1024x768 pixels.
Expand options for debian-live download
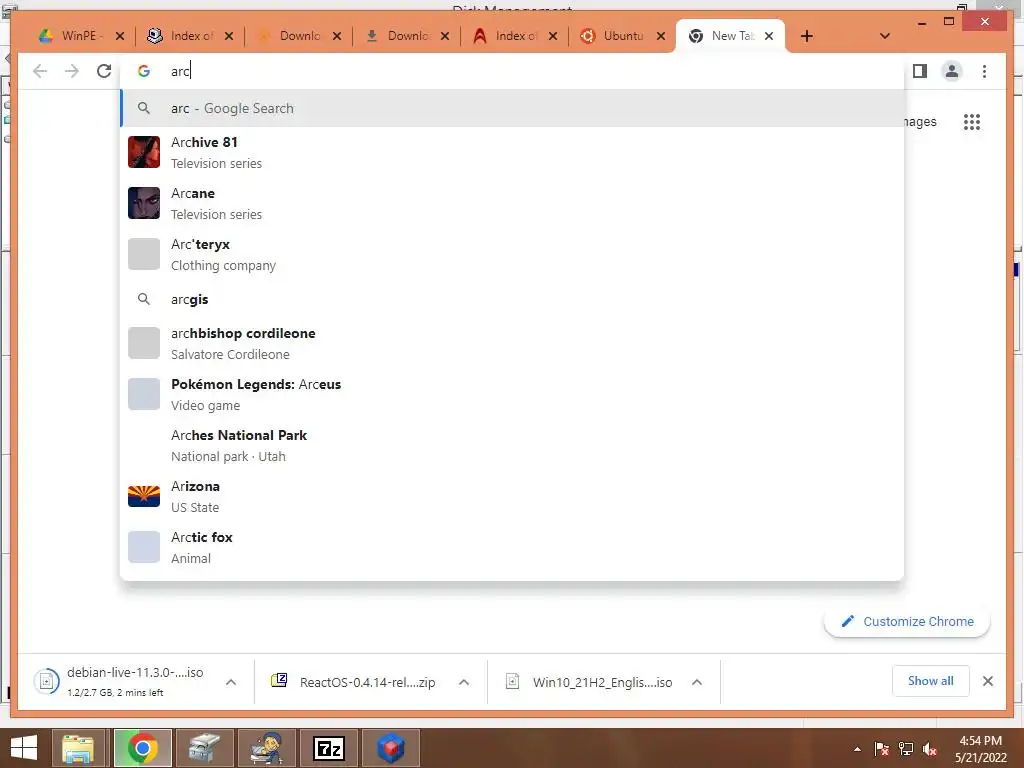point(231,682)
